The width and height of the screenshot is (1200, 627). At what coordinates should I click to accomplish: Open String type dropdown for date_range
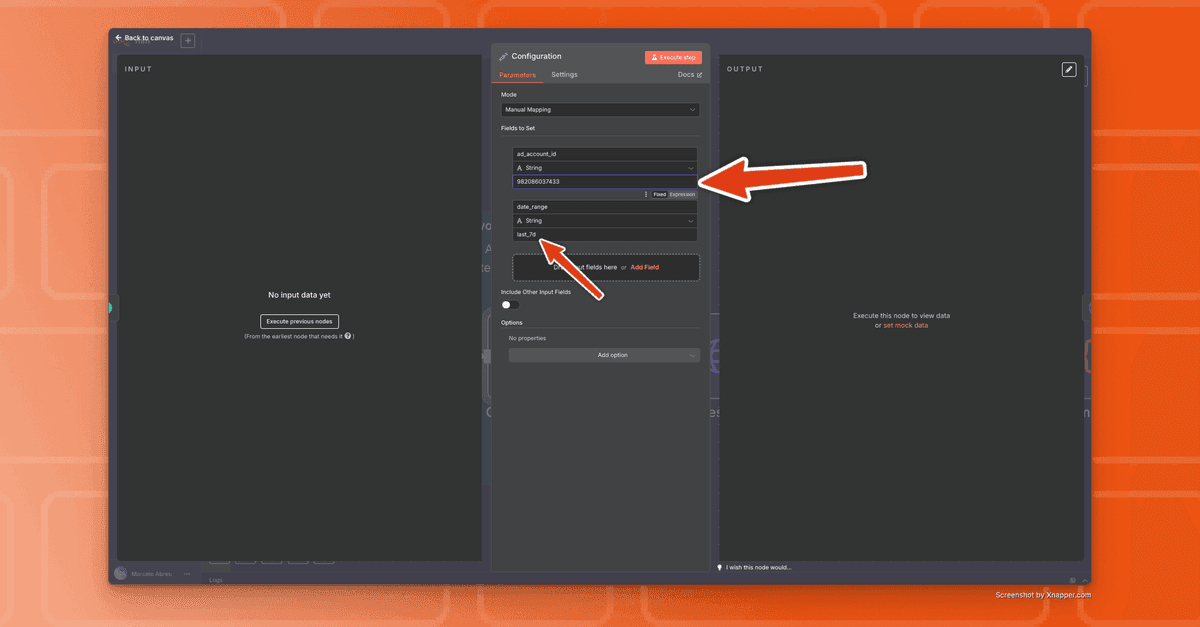point(605,220)
